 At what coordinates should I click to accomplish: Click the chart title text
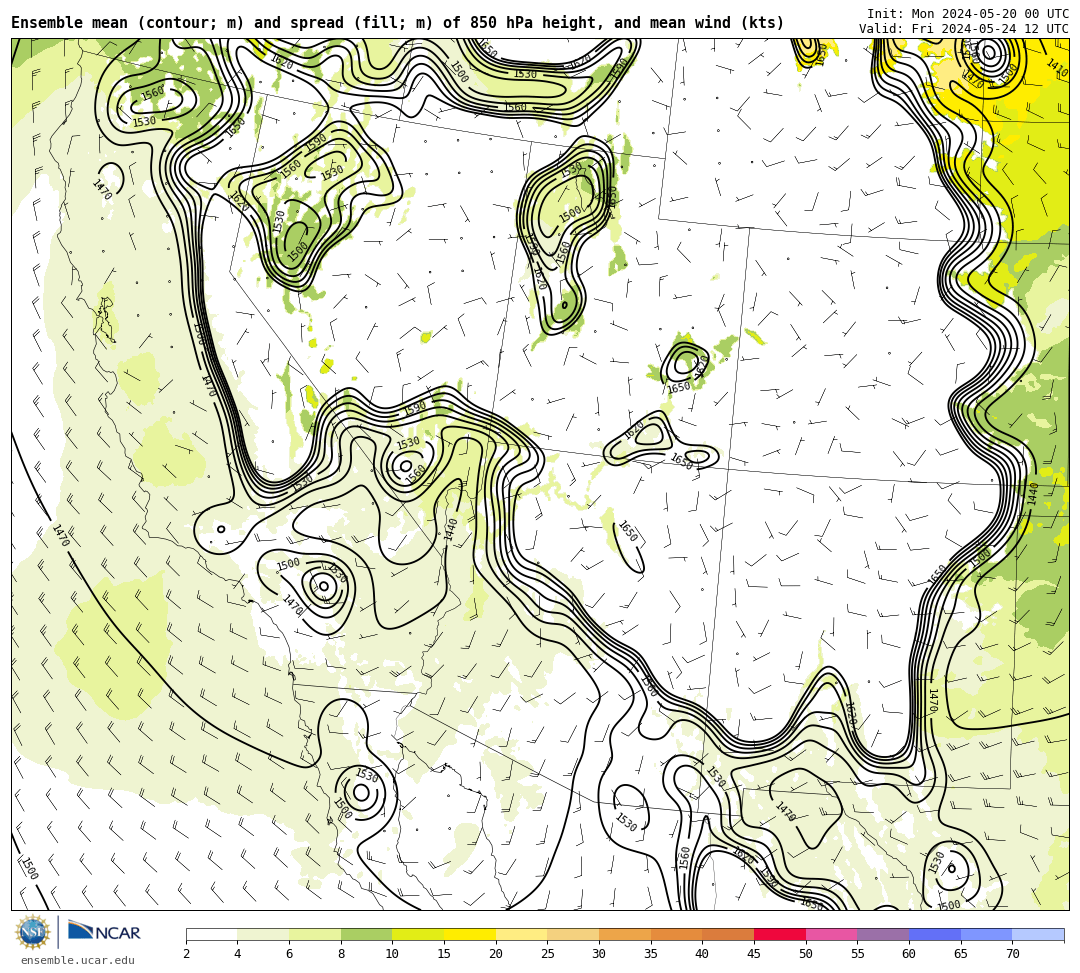pyautogui.click(x=397, y=23)
